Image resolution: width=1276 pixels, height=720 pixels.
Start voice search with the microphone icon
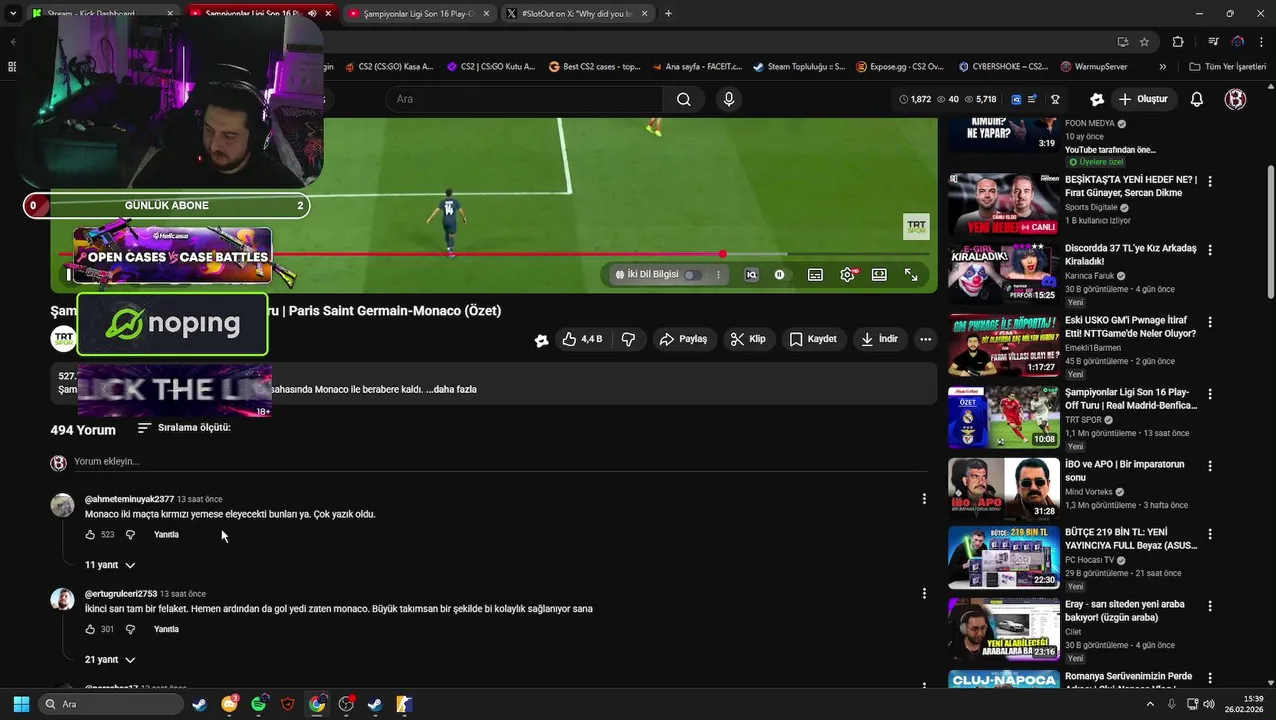click(x=728, y=99)
